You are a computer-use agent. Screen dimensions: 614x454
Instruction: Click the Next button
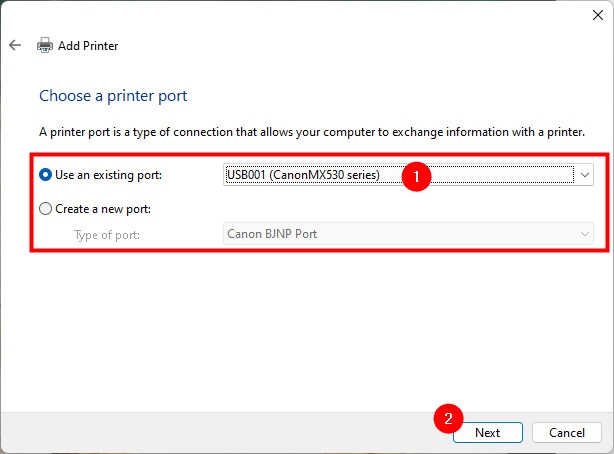[488, 432]
